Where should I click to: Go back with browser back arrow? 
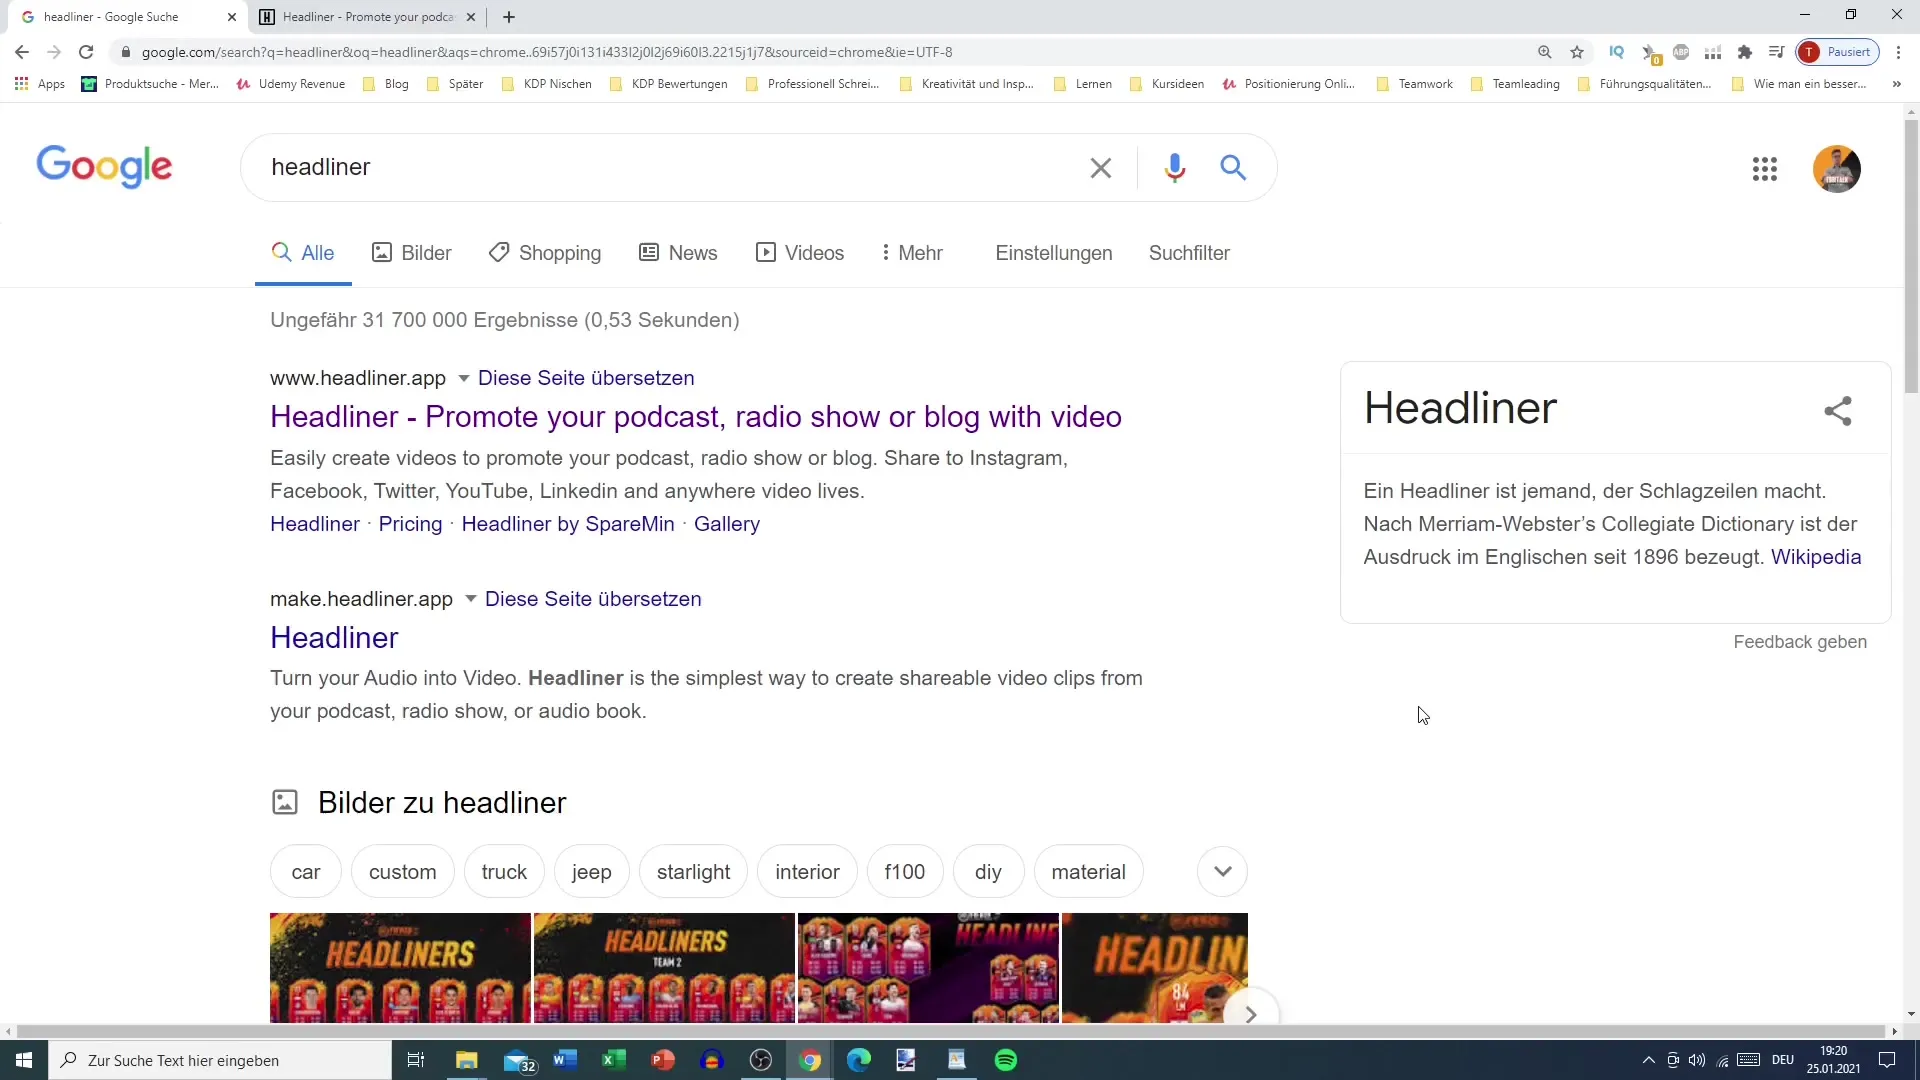coord(22,52)
